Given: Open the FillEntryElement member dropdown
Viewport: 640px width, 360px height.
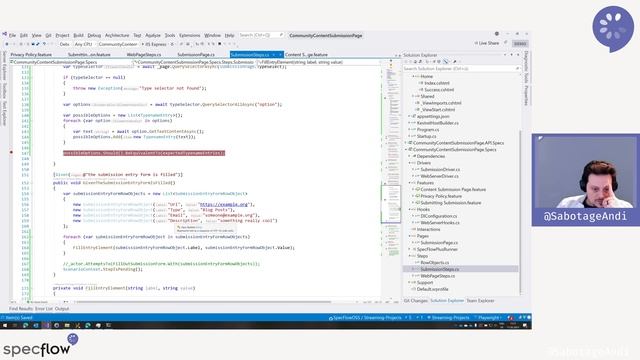Looking at the screenshot, I should click(x=320, y=62).
